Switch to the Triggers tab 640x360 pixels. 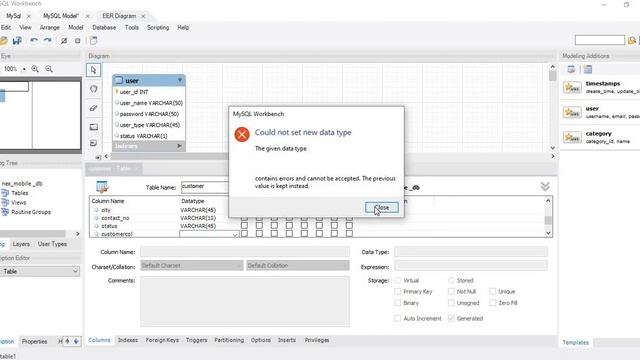[196, 340]
